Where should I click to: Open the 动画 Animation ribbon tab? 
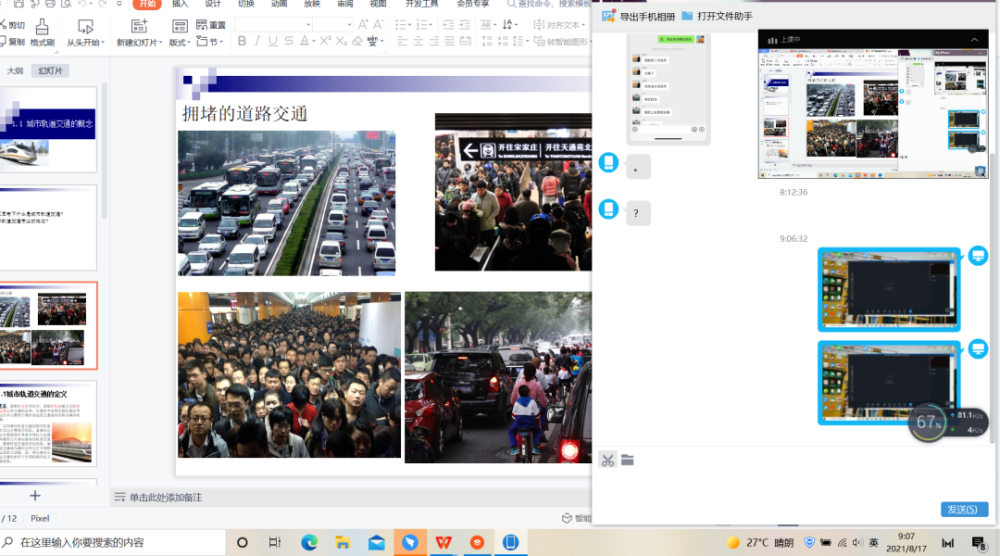point(279,4)
